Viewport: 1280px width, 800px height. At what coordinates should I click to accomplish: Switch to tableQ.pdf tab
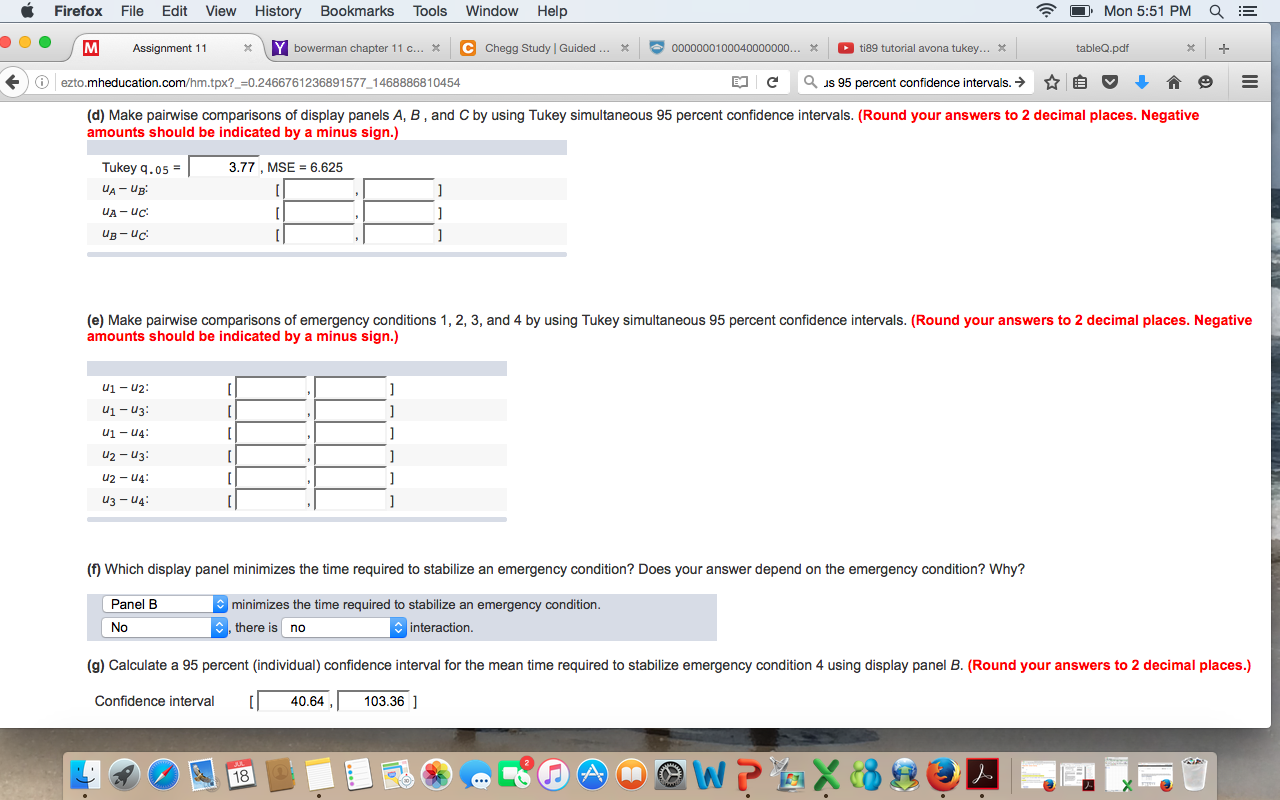click(x=1102, y=48)
